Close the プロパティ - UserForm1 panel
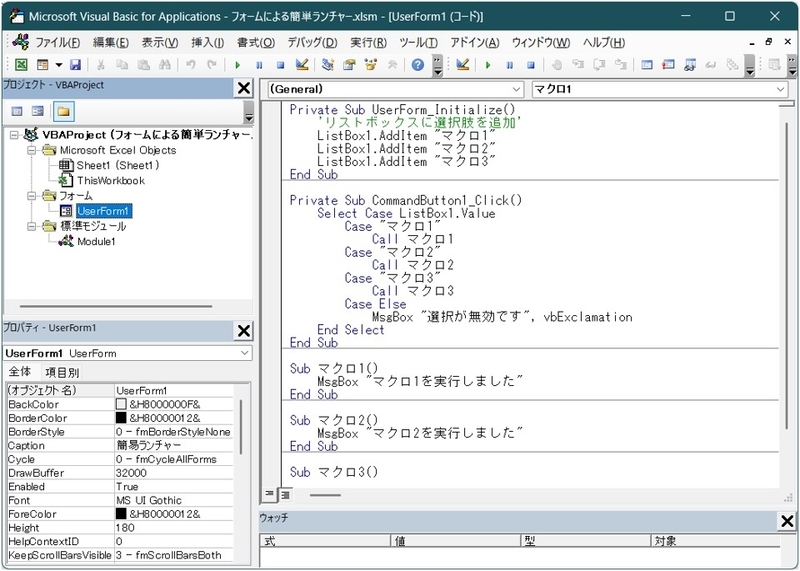This screenshot has width=800, height=571. coord(244,331)
